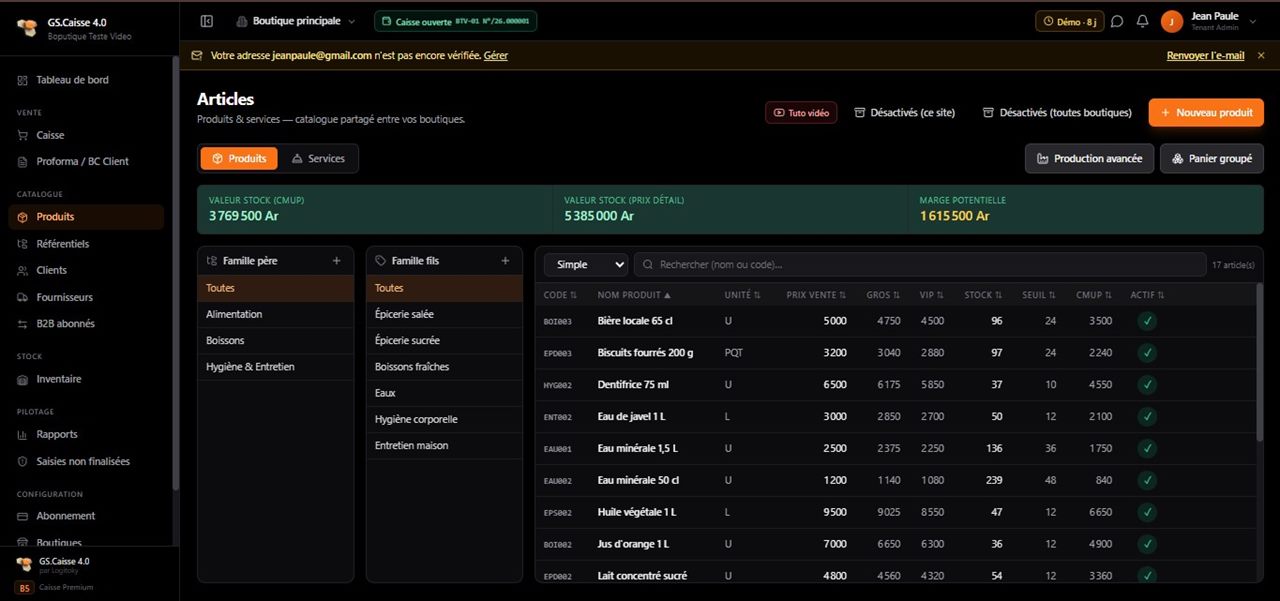Dismiss the email verification banner
Viewport: 1280px width, 601px height.
tap(1261, 56)
